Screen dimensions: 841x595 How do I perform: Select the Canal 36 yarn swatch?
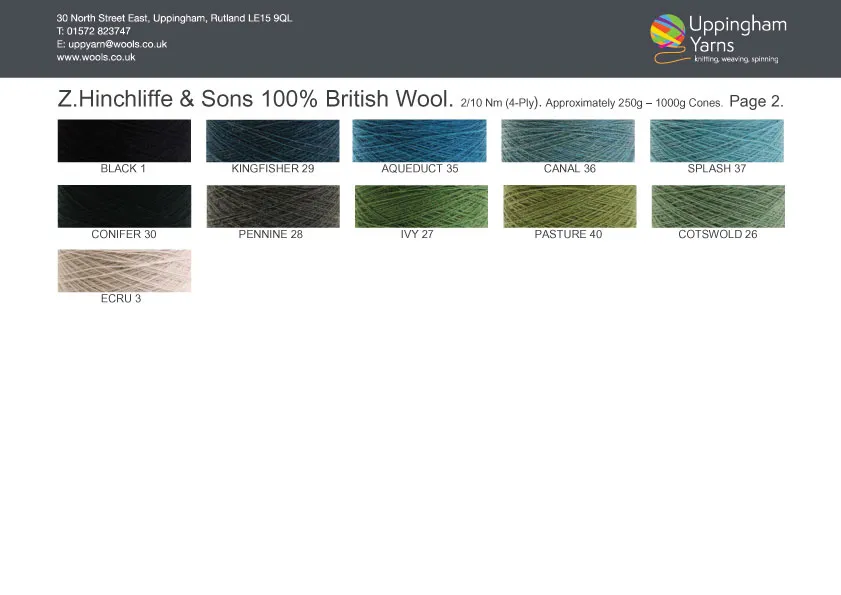tap(568, 141)
